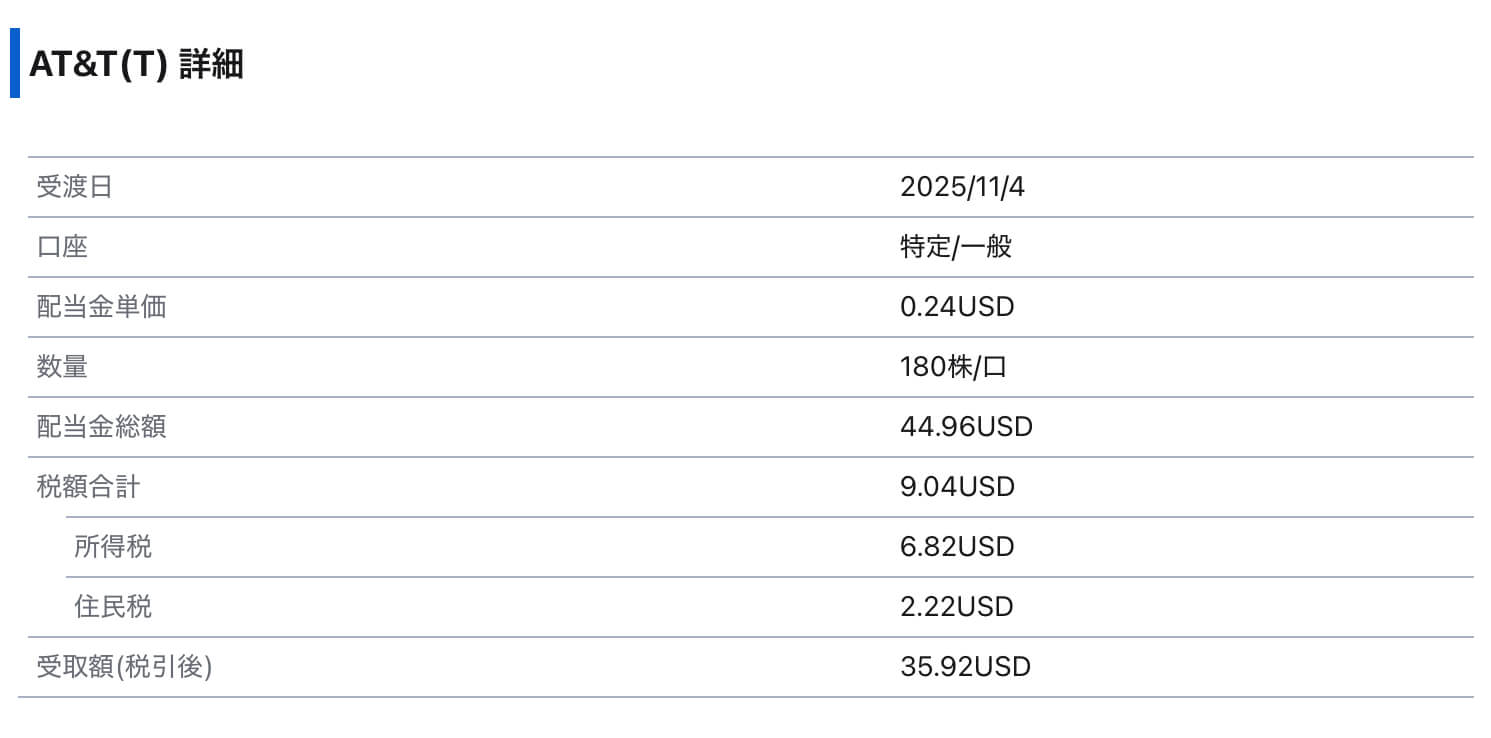
Task: Select the 2.22USD resident tax value
Action: [x=957, y=607]
